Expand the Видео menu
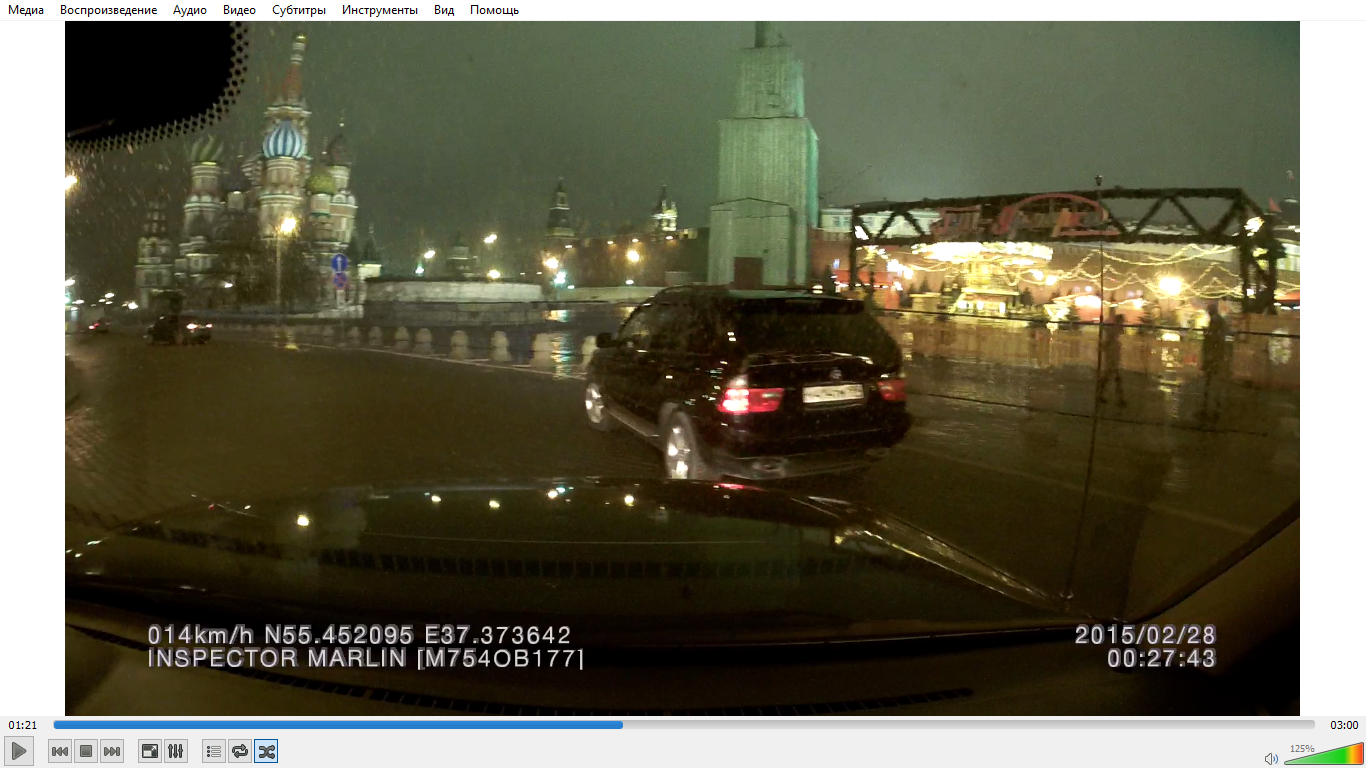Screen dimensions: 1366x768 click(239, 10)
